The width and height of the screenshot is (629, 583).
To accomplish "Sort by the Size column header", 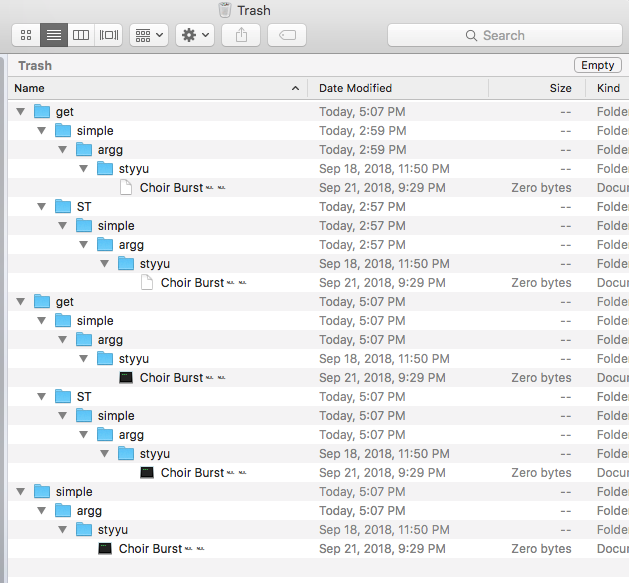I will click(537, 88).
